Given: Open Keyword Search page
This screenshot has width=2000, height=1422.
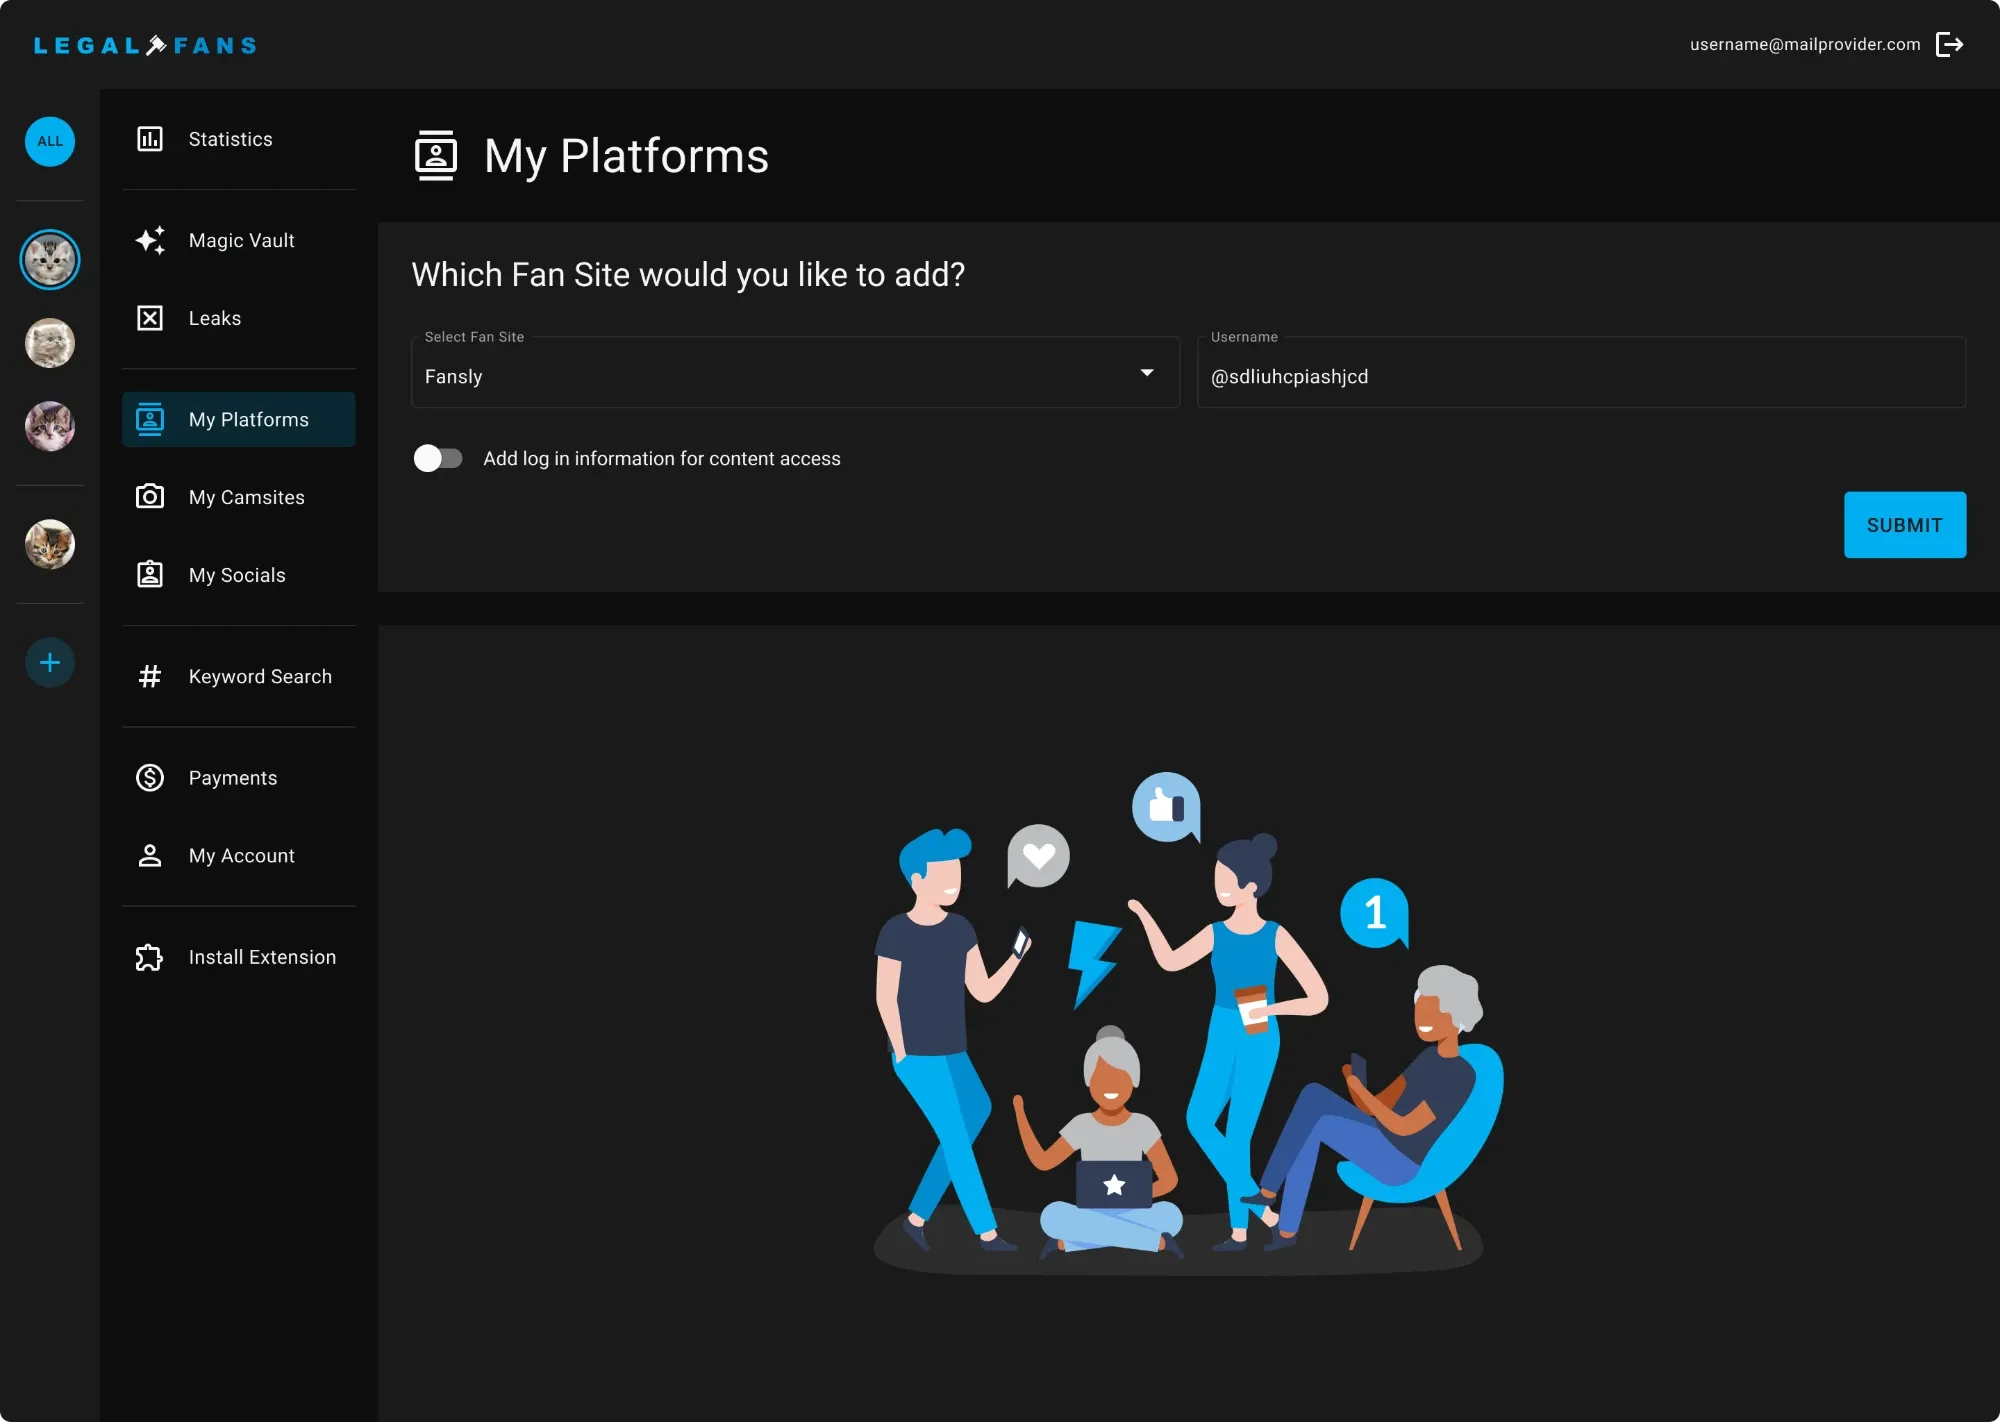Looking at the screenshot, I should (239, 676).
